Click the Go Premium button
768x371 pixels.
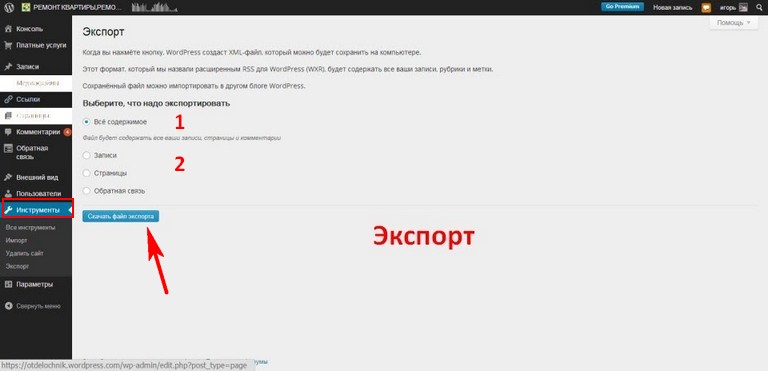622,7
